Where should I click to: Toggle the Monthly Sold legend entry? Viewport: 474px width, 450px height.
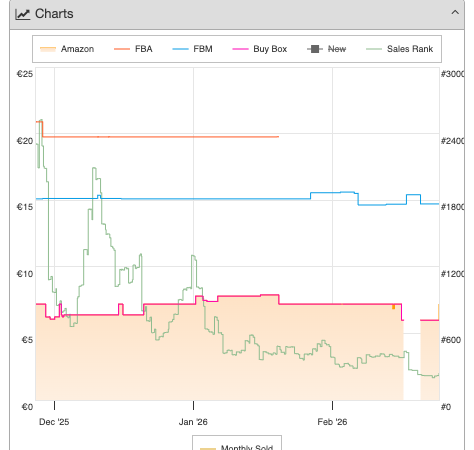click(x=237, y=447)
